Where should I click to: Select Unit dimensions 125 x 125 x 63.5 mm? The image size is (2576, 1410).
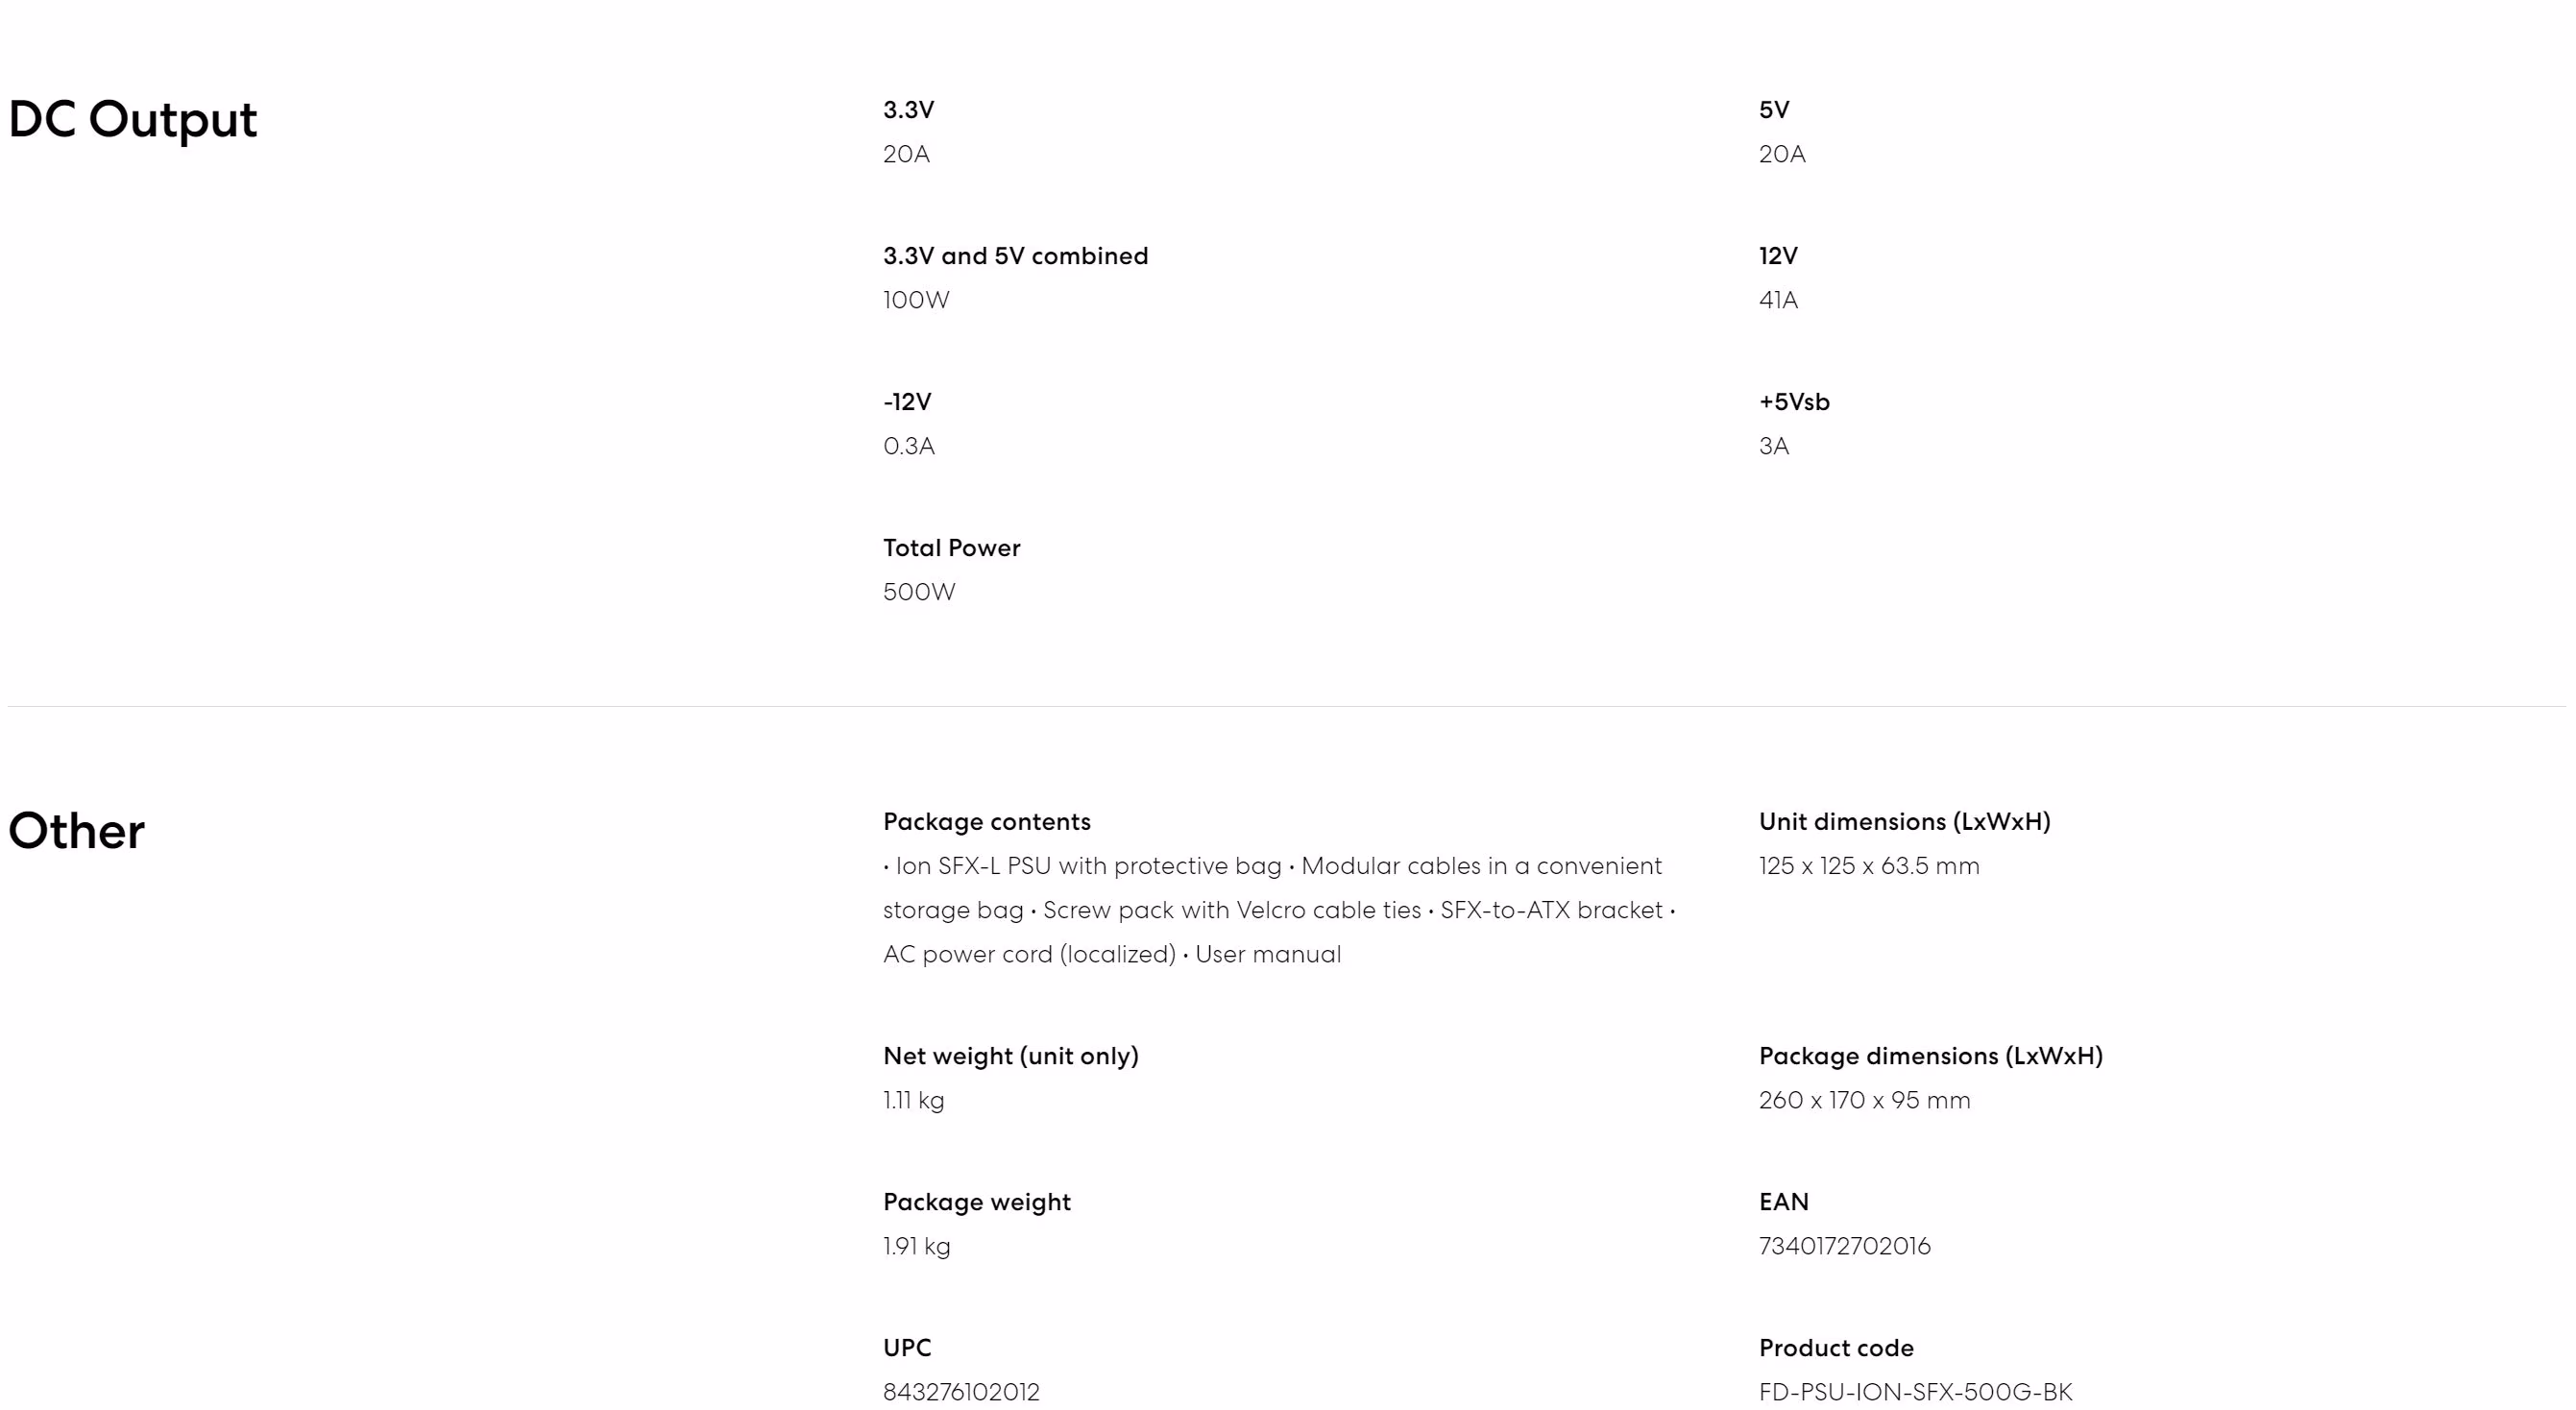1869,866
